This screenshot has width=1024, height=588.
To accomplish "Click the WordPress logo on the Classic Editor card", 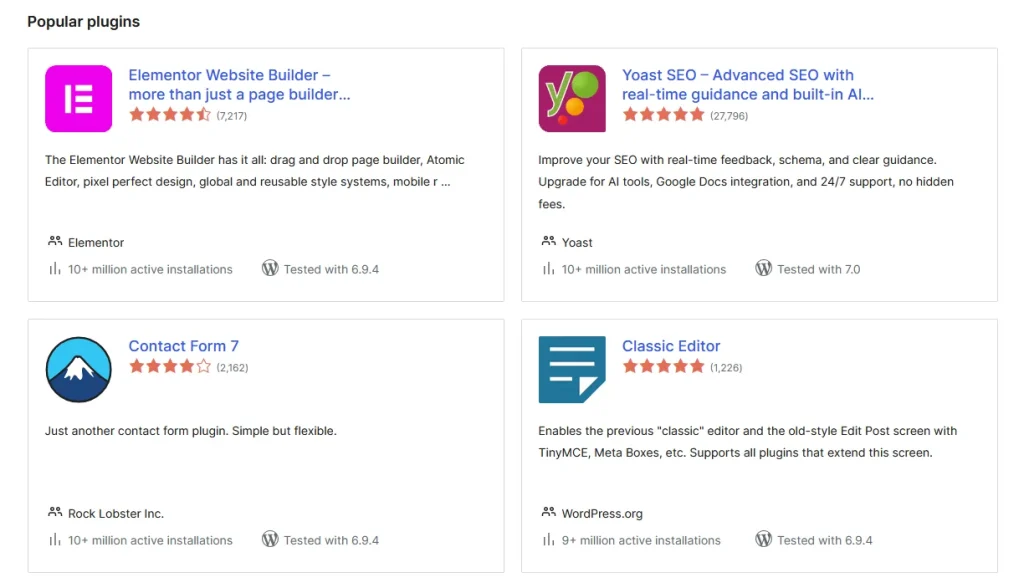I will (765, 540).
